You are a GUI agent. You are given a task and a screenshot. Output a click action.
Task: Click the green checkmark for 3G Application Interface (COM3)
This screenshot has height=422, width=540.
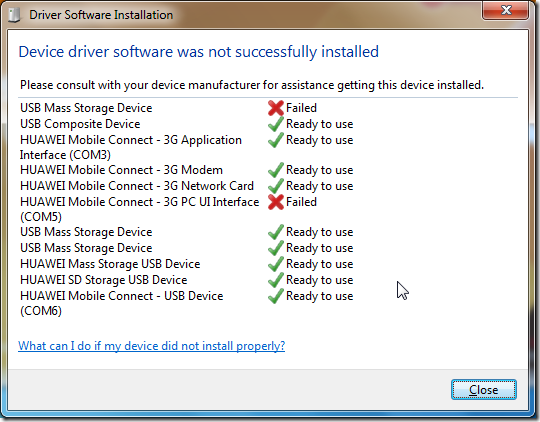(276, 140)
